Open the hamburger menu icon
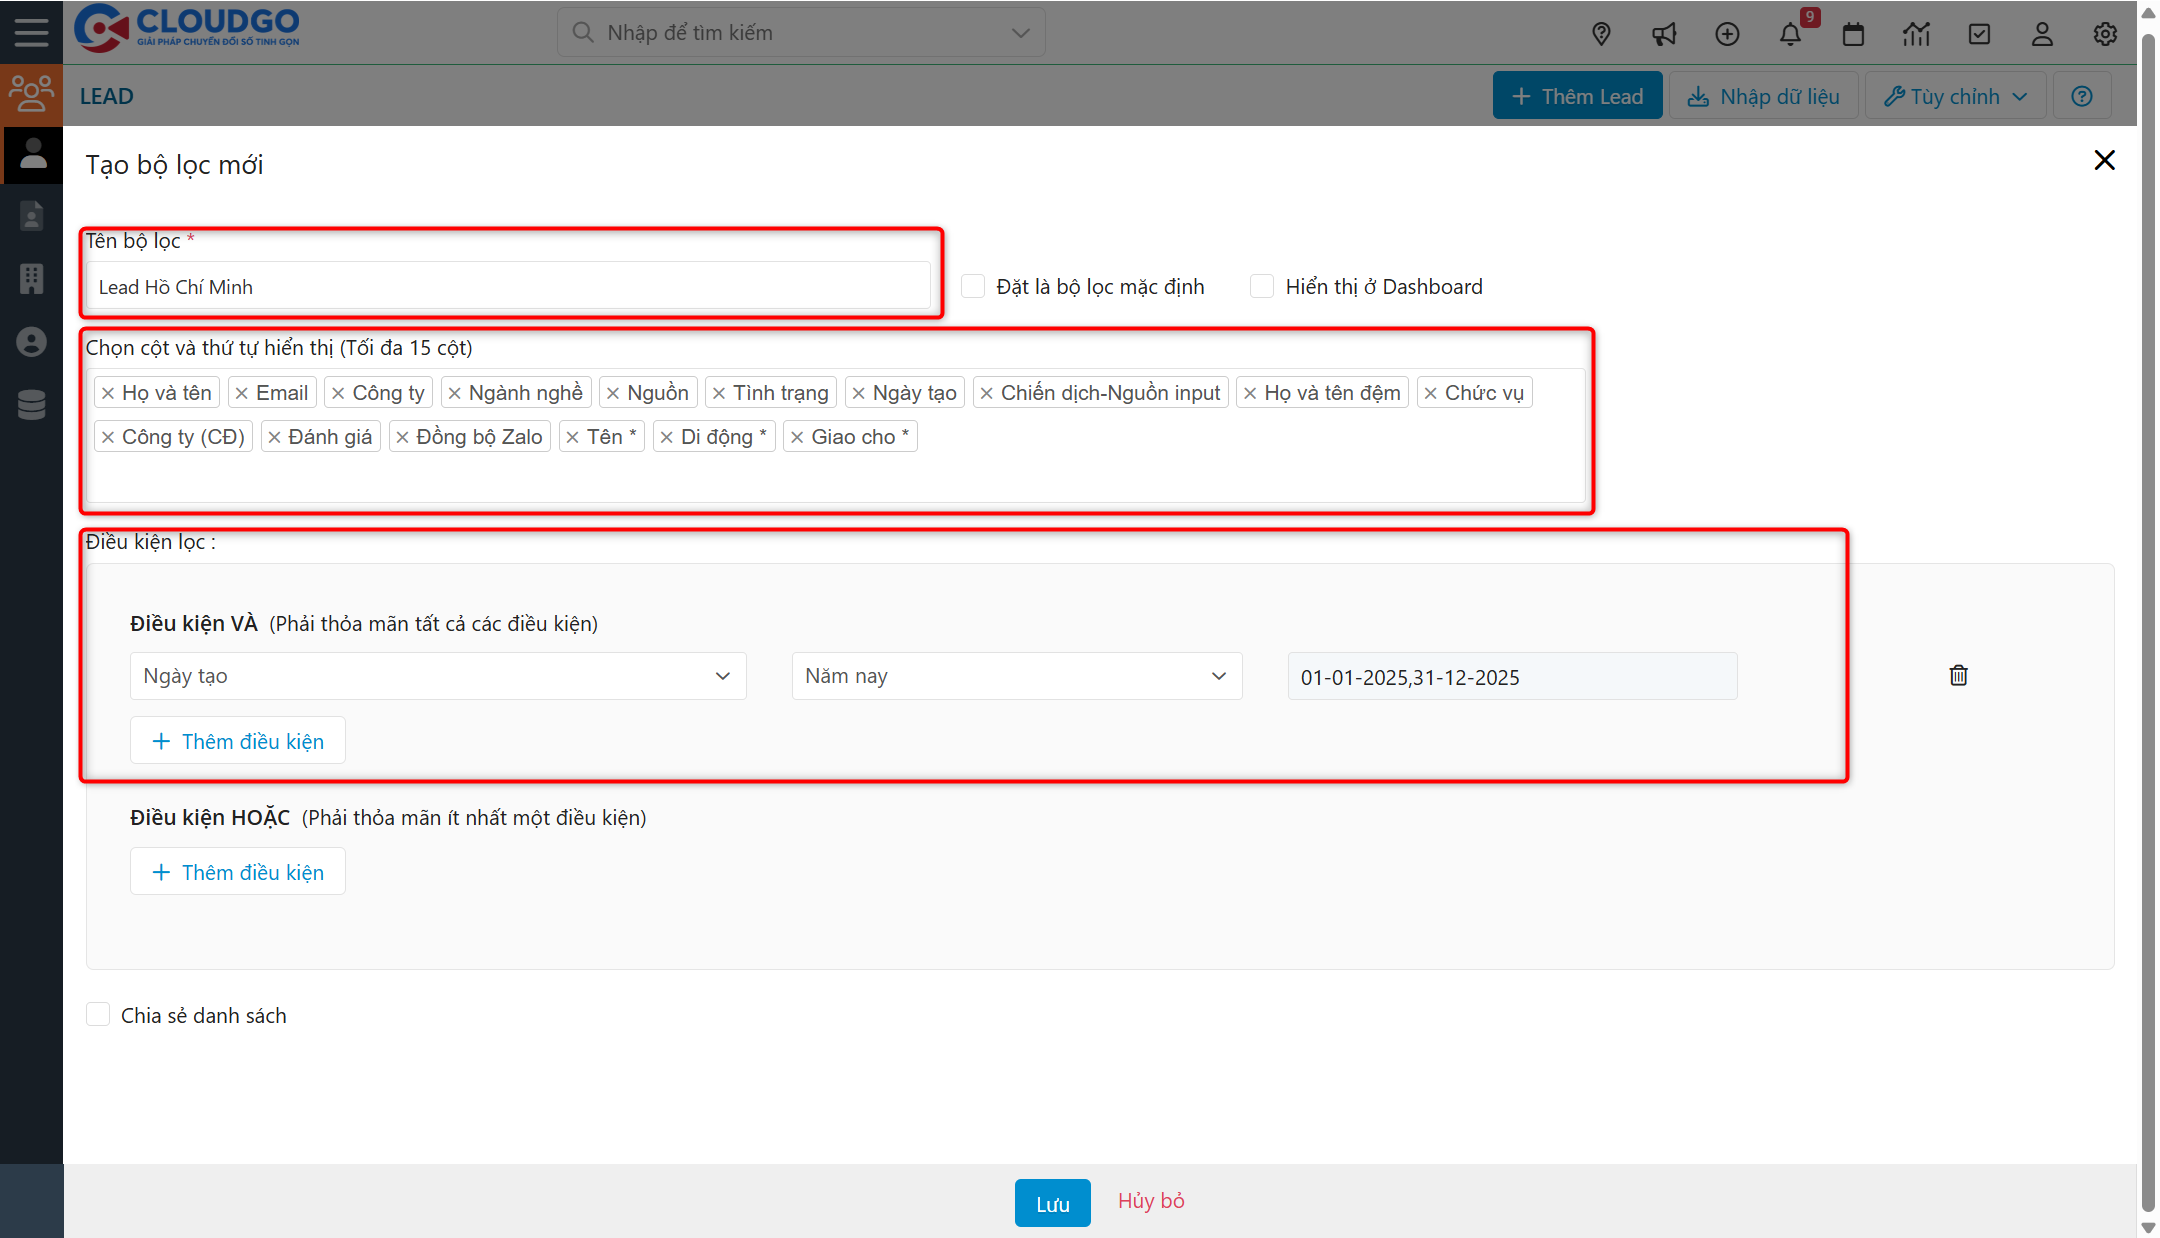 [31, 32]
